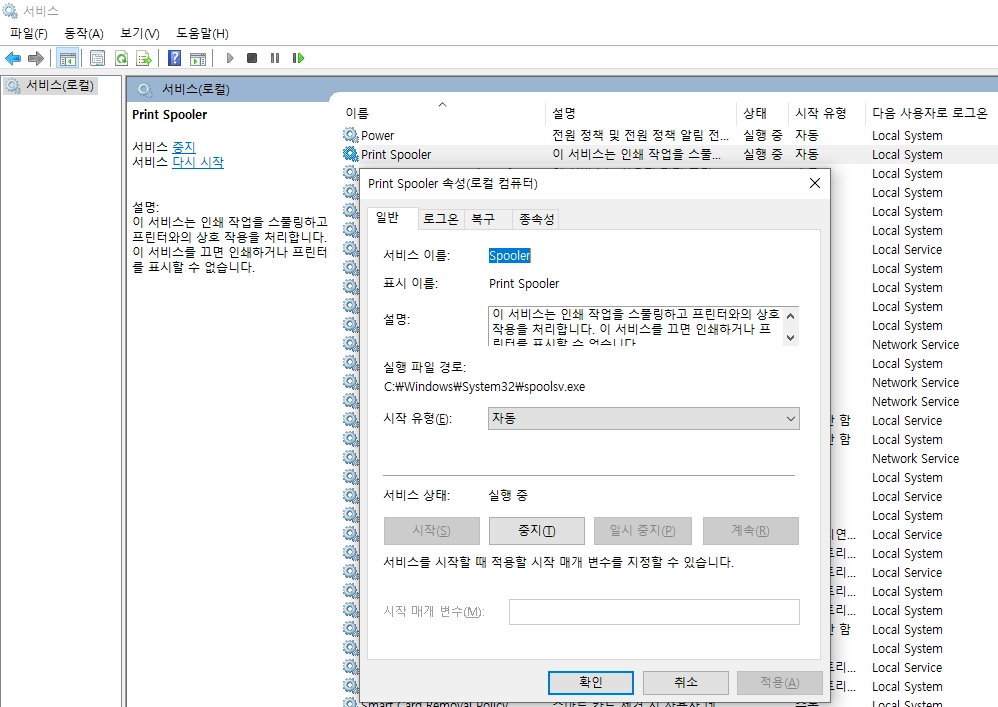Click the 서비스 중지 link
The width and height of the screenshot is (998, 707).
tap(183, 147)
